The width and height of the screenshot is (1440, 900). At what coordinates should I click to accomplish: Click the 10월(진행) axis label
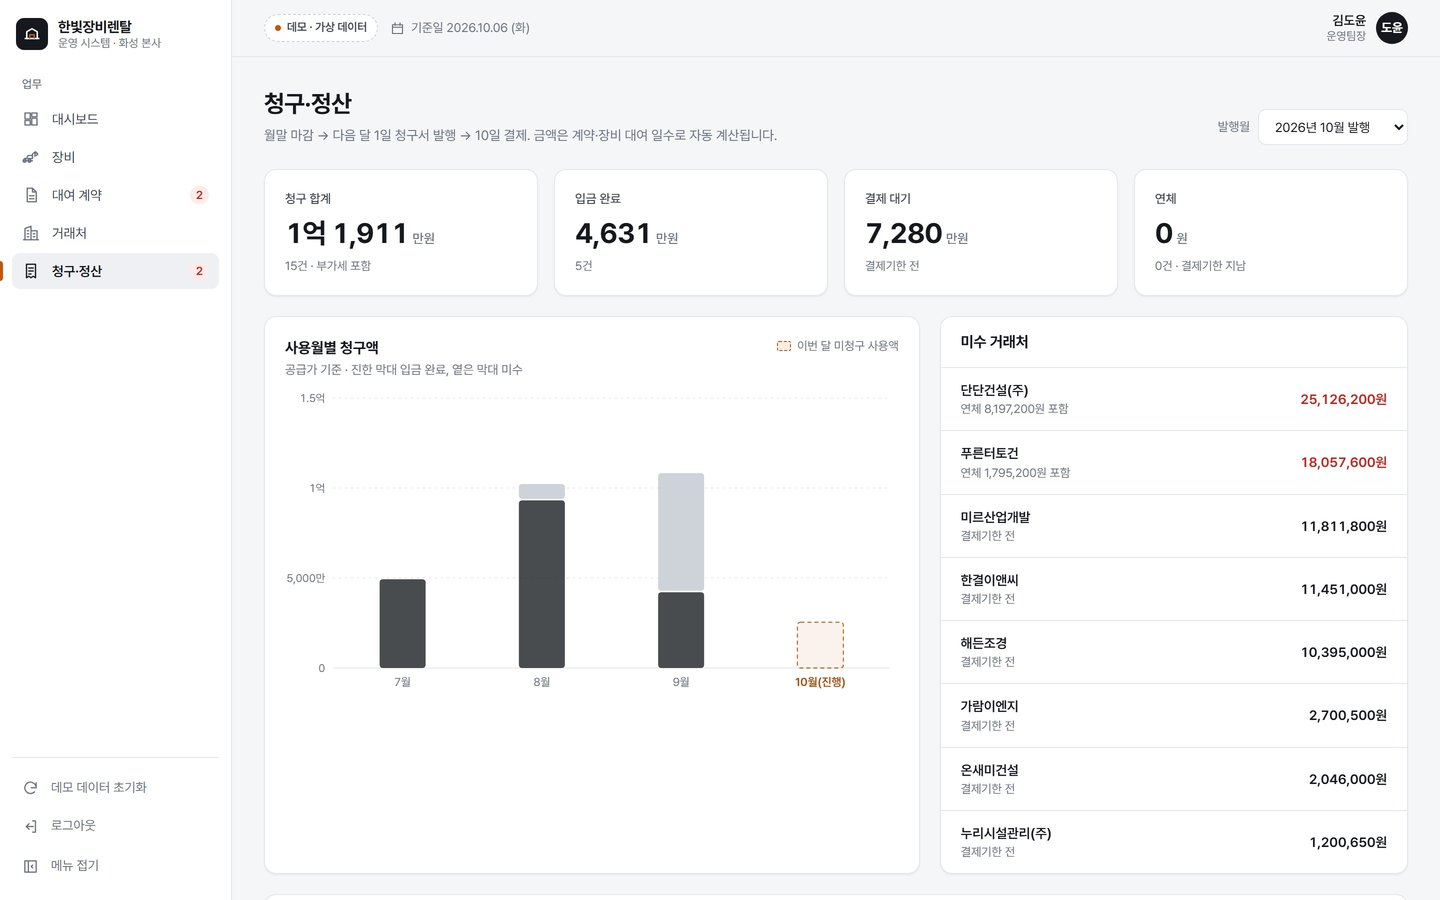click(x=820, y=682)
